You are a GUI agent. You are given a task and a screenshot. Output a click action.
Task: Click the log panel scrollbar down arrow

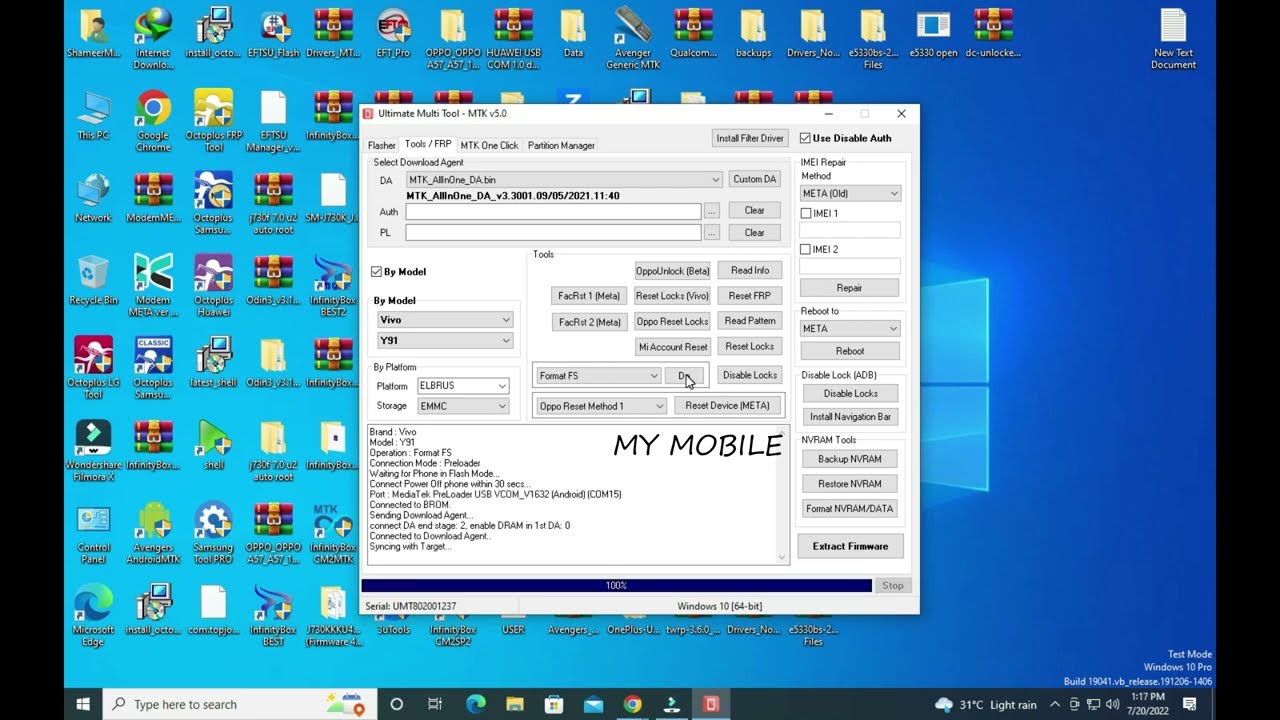pyautogui.click(x=782, y=558)
